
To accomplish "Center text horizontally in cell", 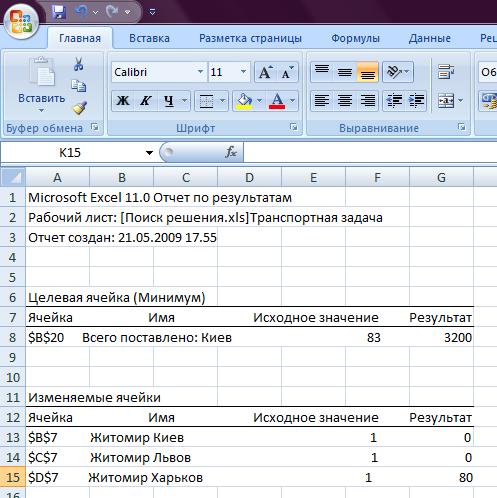I will 345,100.
